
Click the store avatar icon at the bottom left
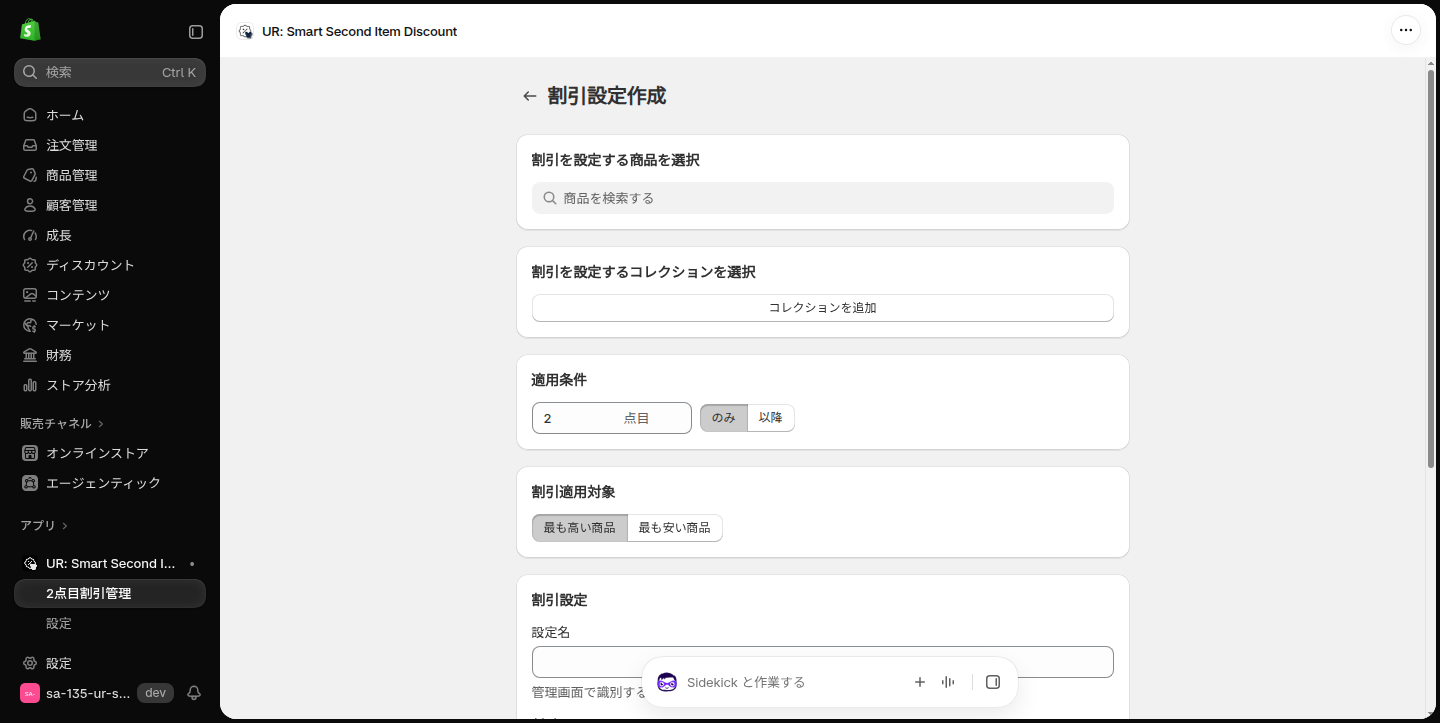click(x=30, y=693)
